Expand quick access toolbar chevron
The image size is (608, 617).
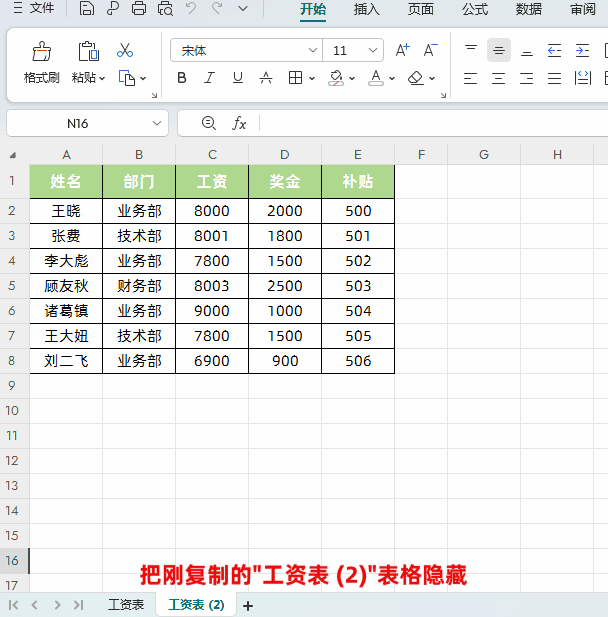[243, 8]
